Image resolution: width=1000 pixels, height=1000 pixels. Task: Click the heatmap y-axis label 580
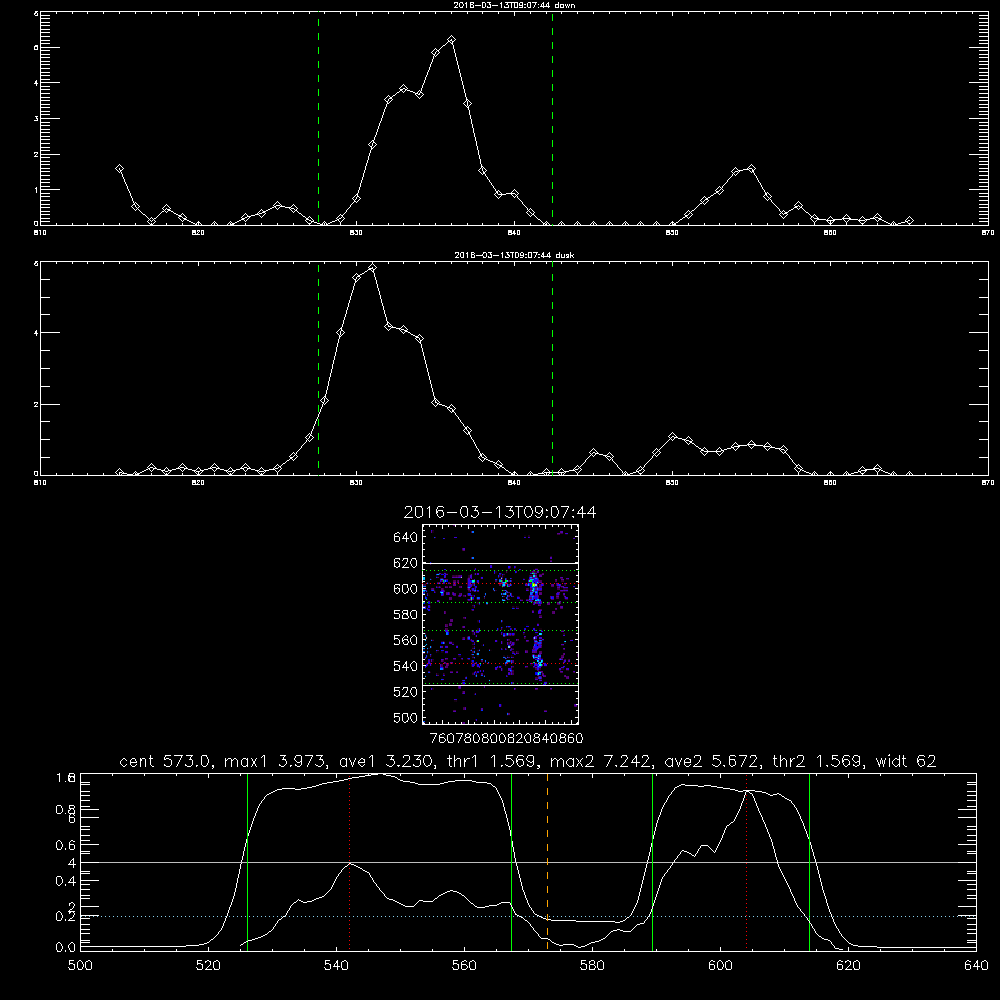tap(405, 615)
